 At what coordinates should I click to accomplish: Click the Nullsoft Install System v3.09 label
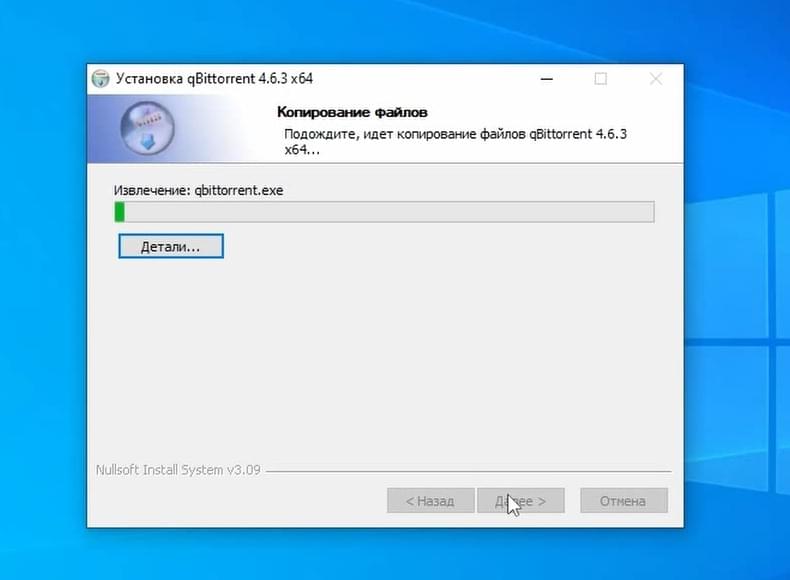178,470
